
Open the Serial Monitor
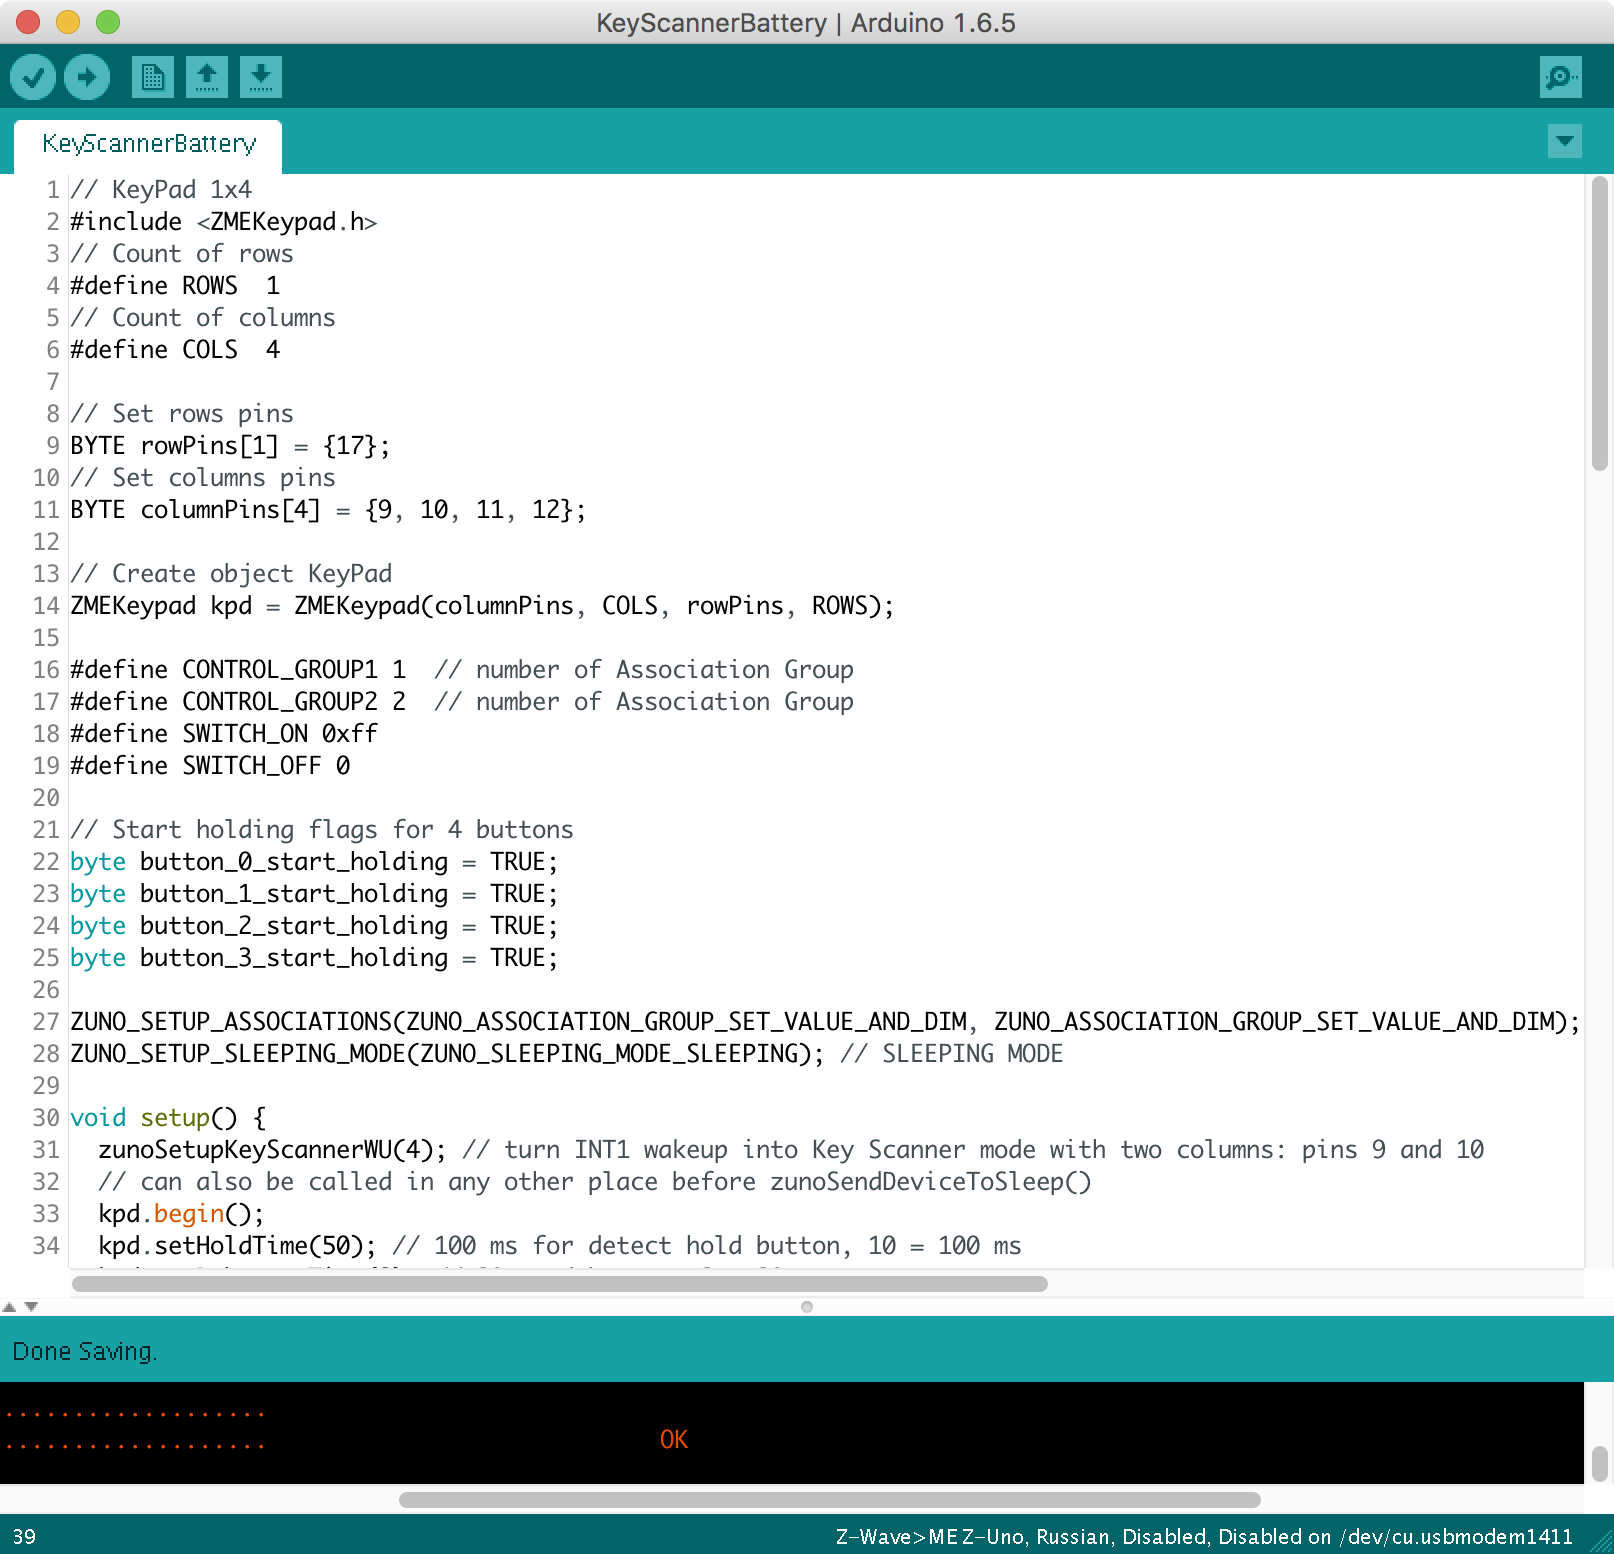(1560, 77)
